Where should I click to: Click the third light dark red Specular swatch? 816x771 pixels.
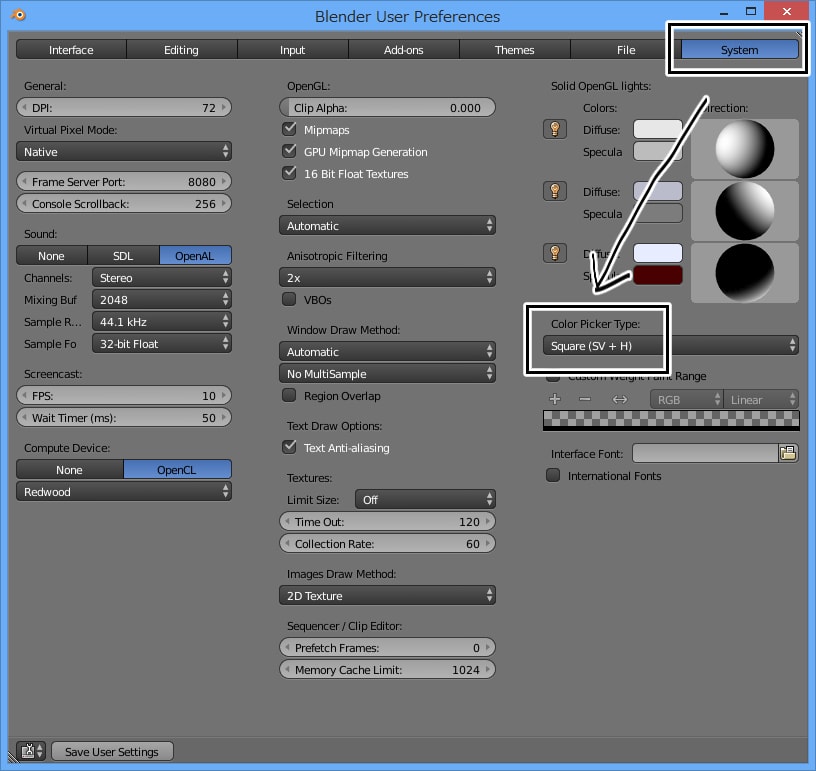coord(658,275)
